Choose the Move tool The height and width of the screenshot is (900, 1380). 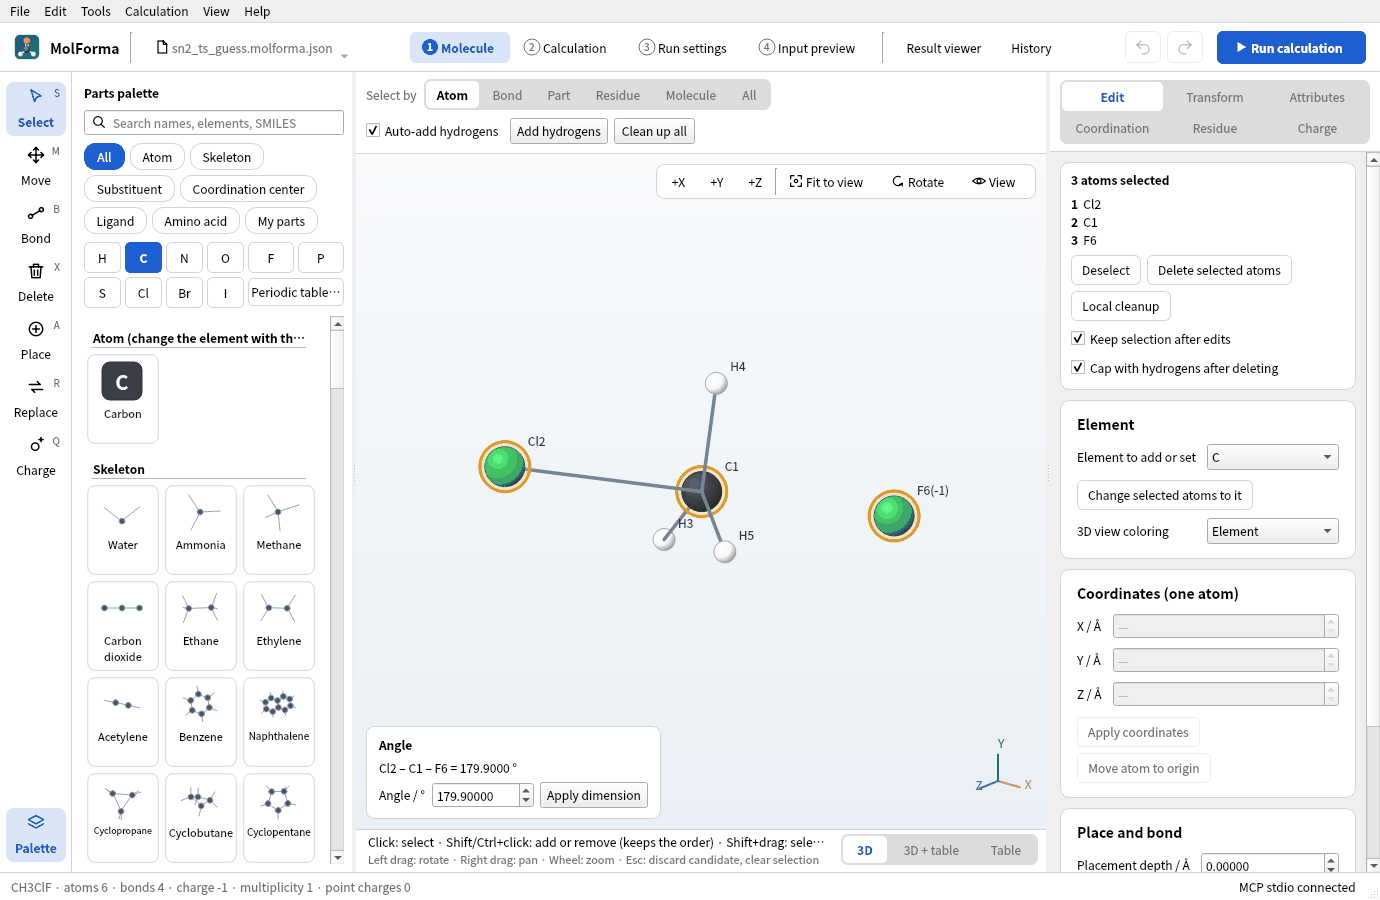(36, 166)
